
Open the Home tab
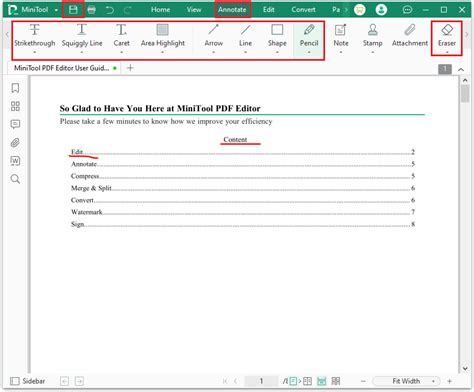click(160, 10)
